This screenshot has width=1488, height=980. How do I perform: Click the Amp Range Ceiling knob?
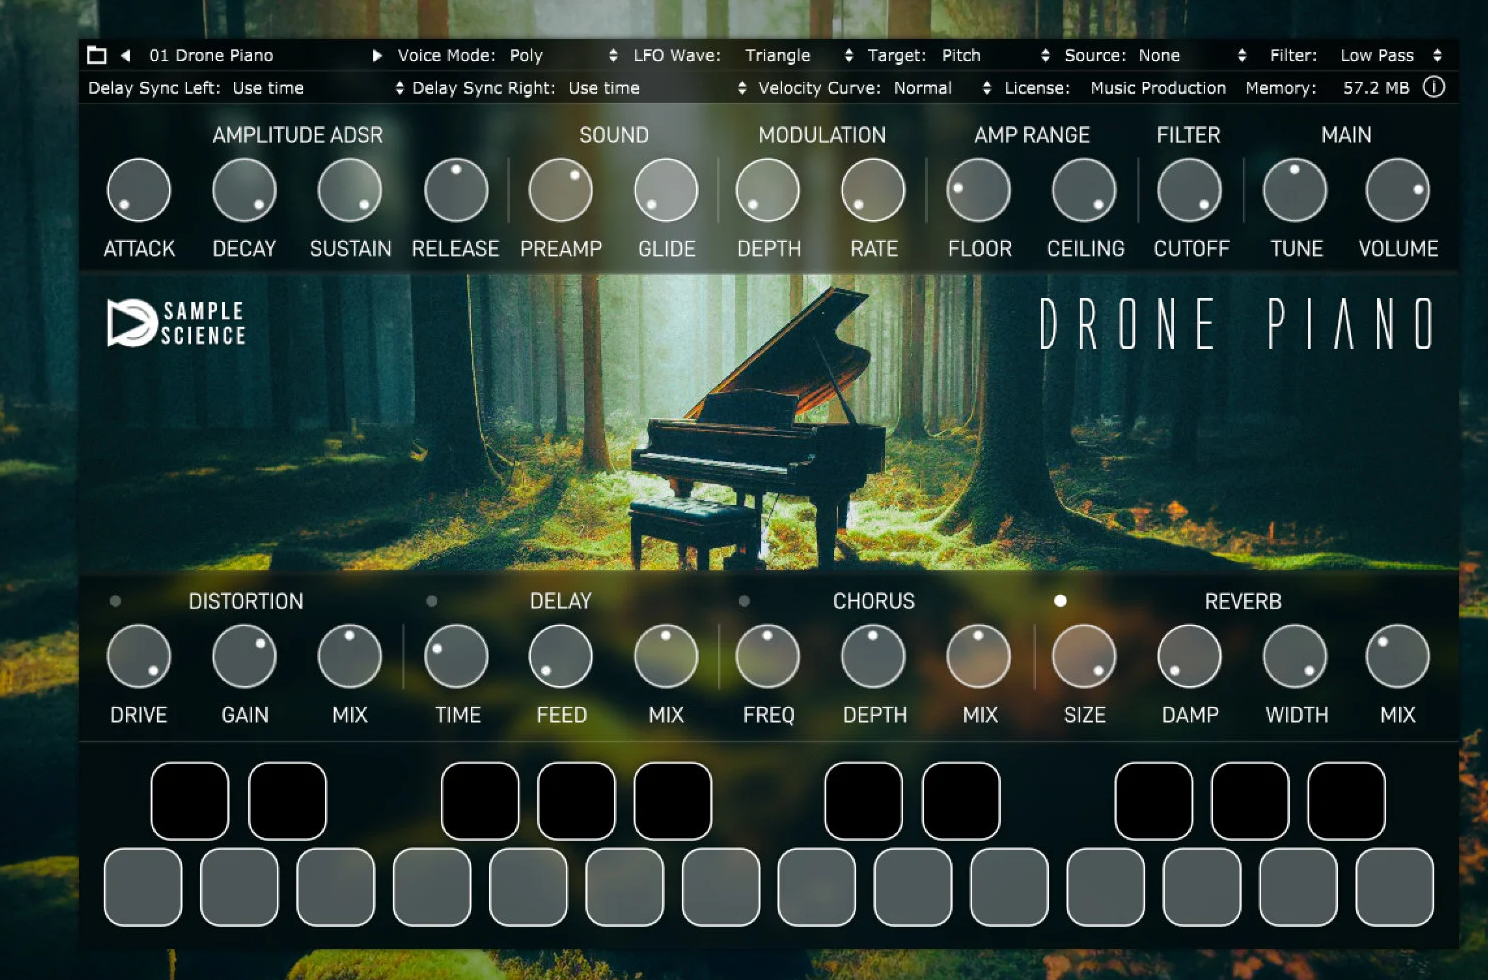[1084, 190]
